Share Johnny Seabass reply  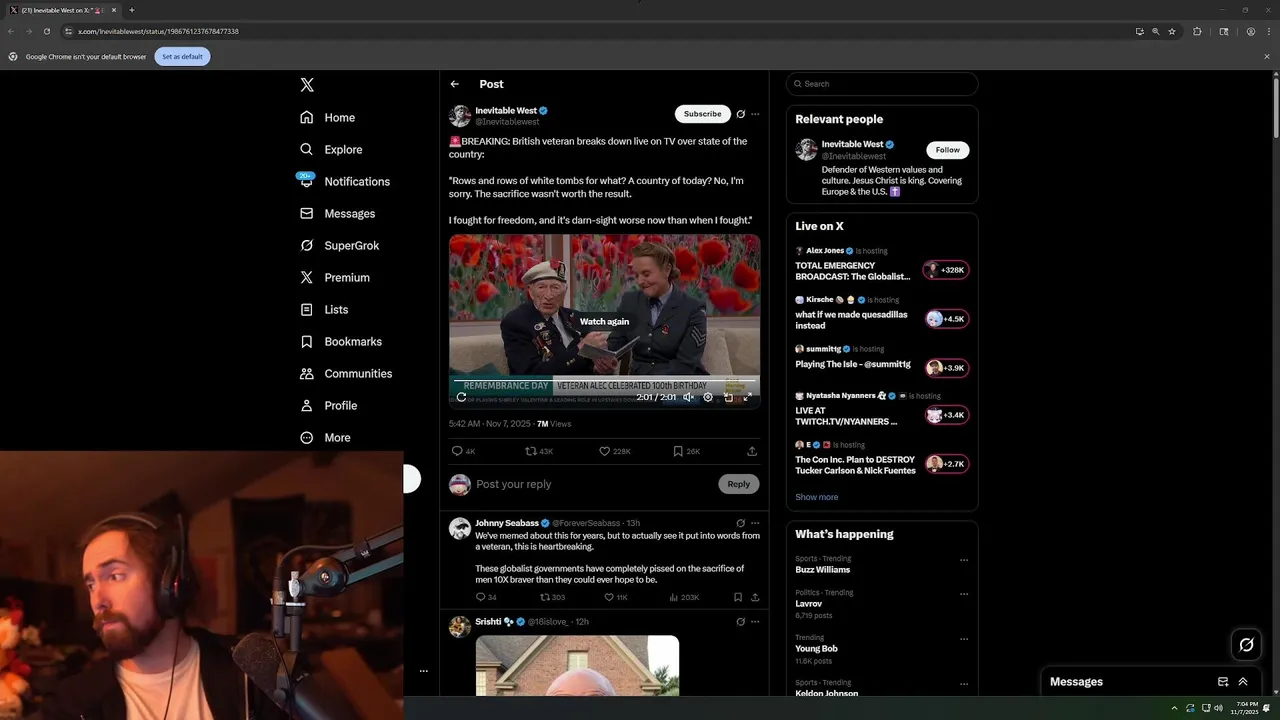click(755, 597)
